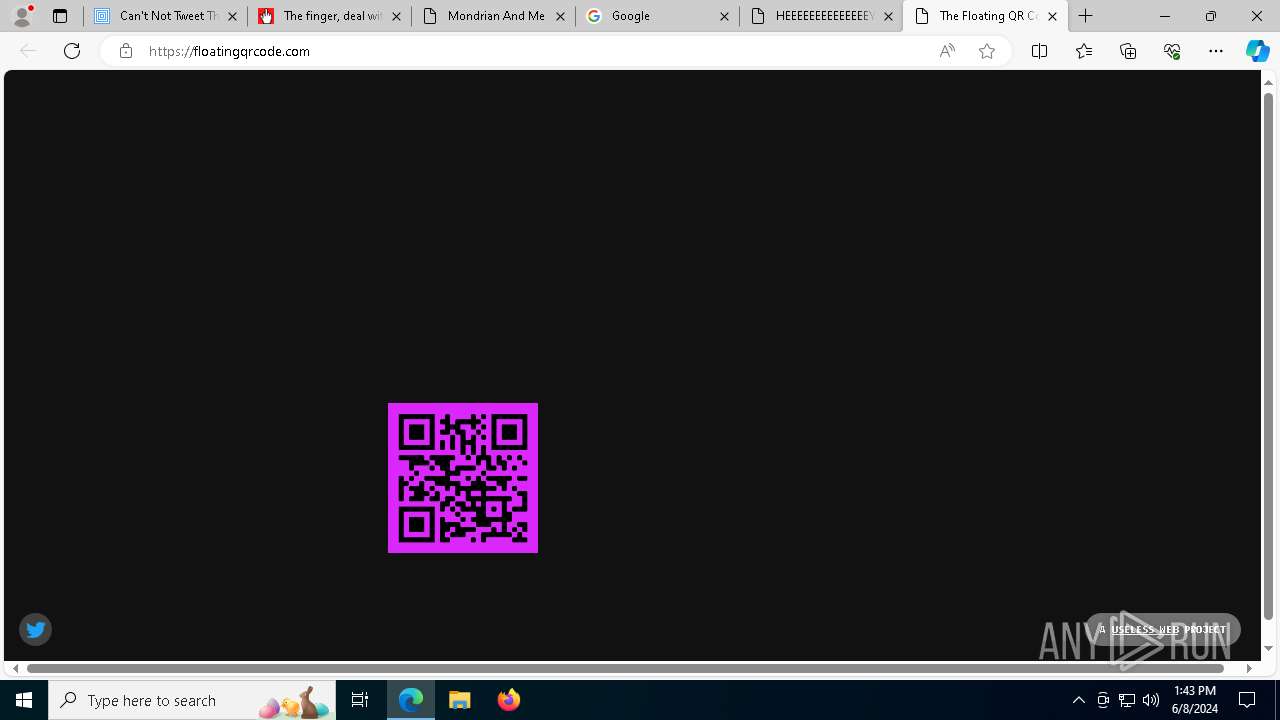Open a new browser tab
1280x720 pixels.
pyautogui.click(x=1086, y=16)
